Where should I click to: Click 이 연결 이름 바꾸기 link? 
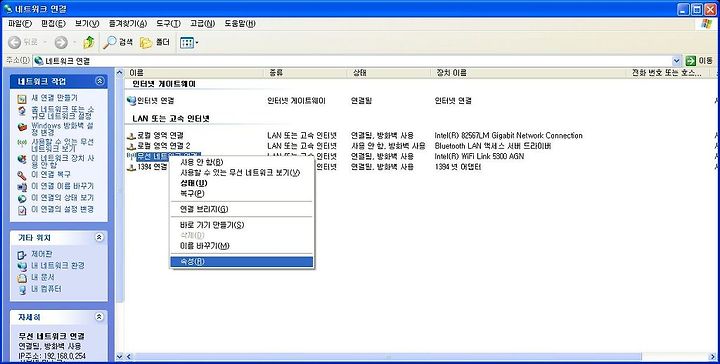click(62, 186)
